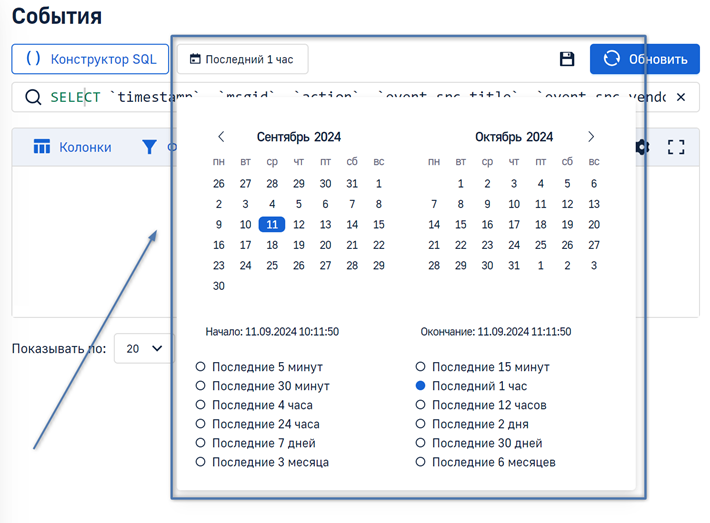Click the magnifier search icon
Image resolution: width=710 pixels, height=523 pixels.
click(32, 97)
